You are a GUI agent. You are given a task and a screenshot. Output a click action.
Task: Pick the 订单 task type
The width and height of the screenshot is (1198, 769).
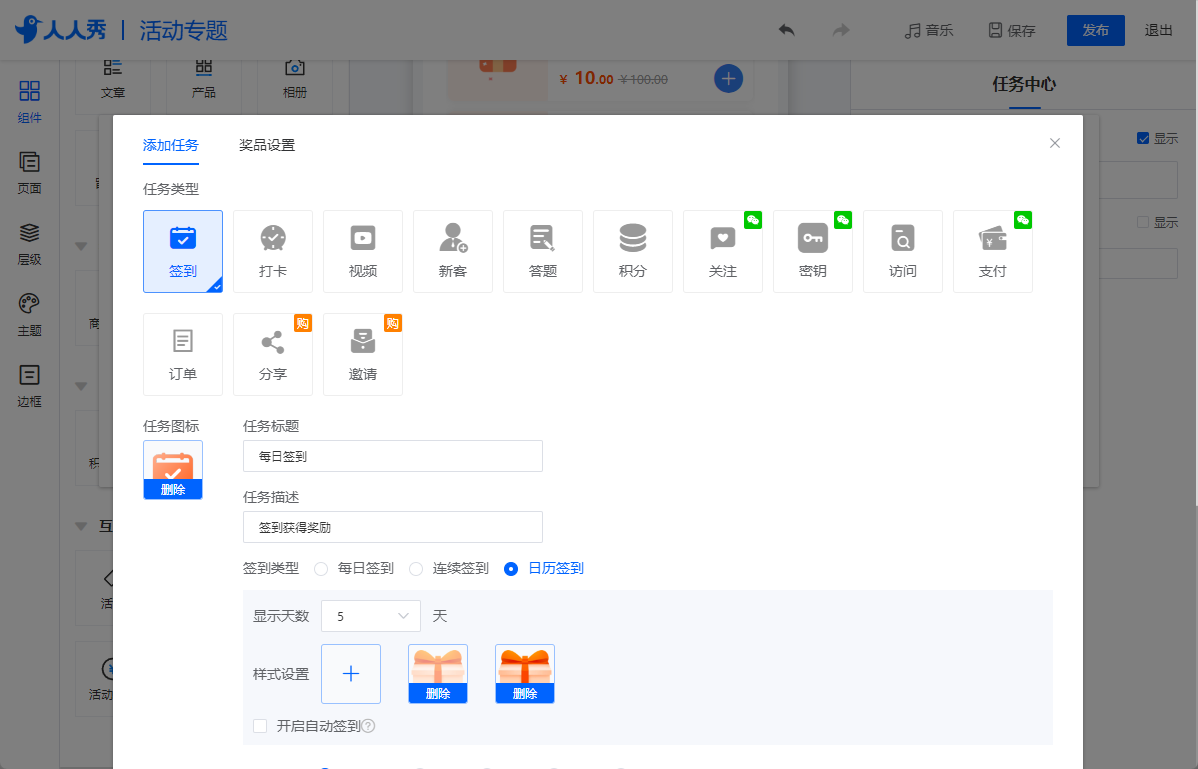(183, 354)
